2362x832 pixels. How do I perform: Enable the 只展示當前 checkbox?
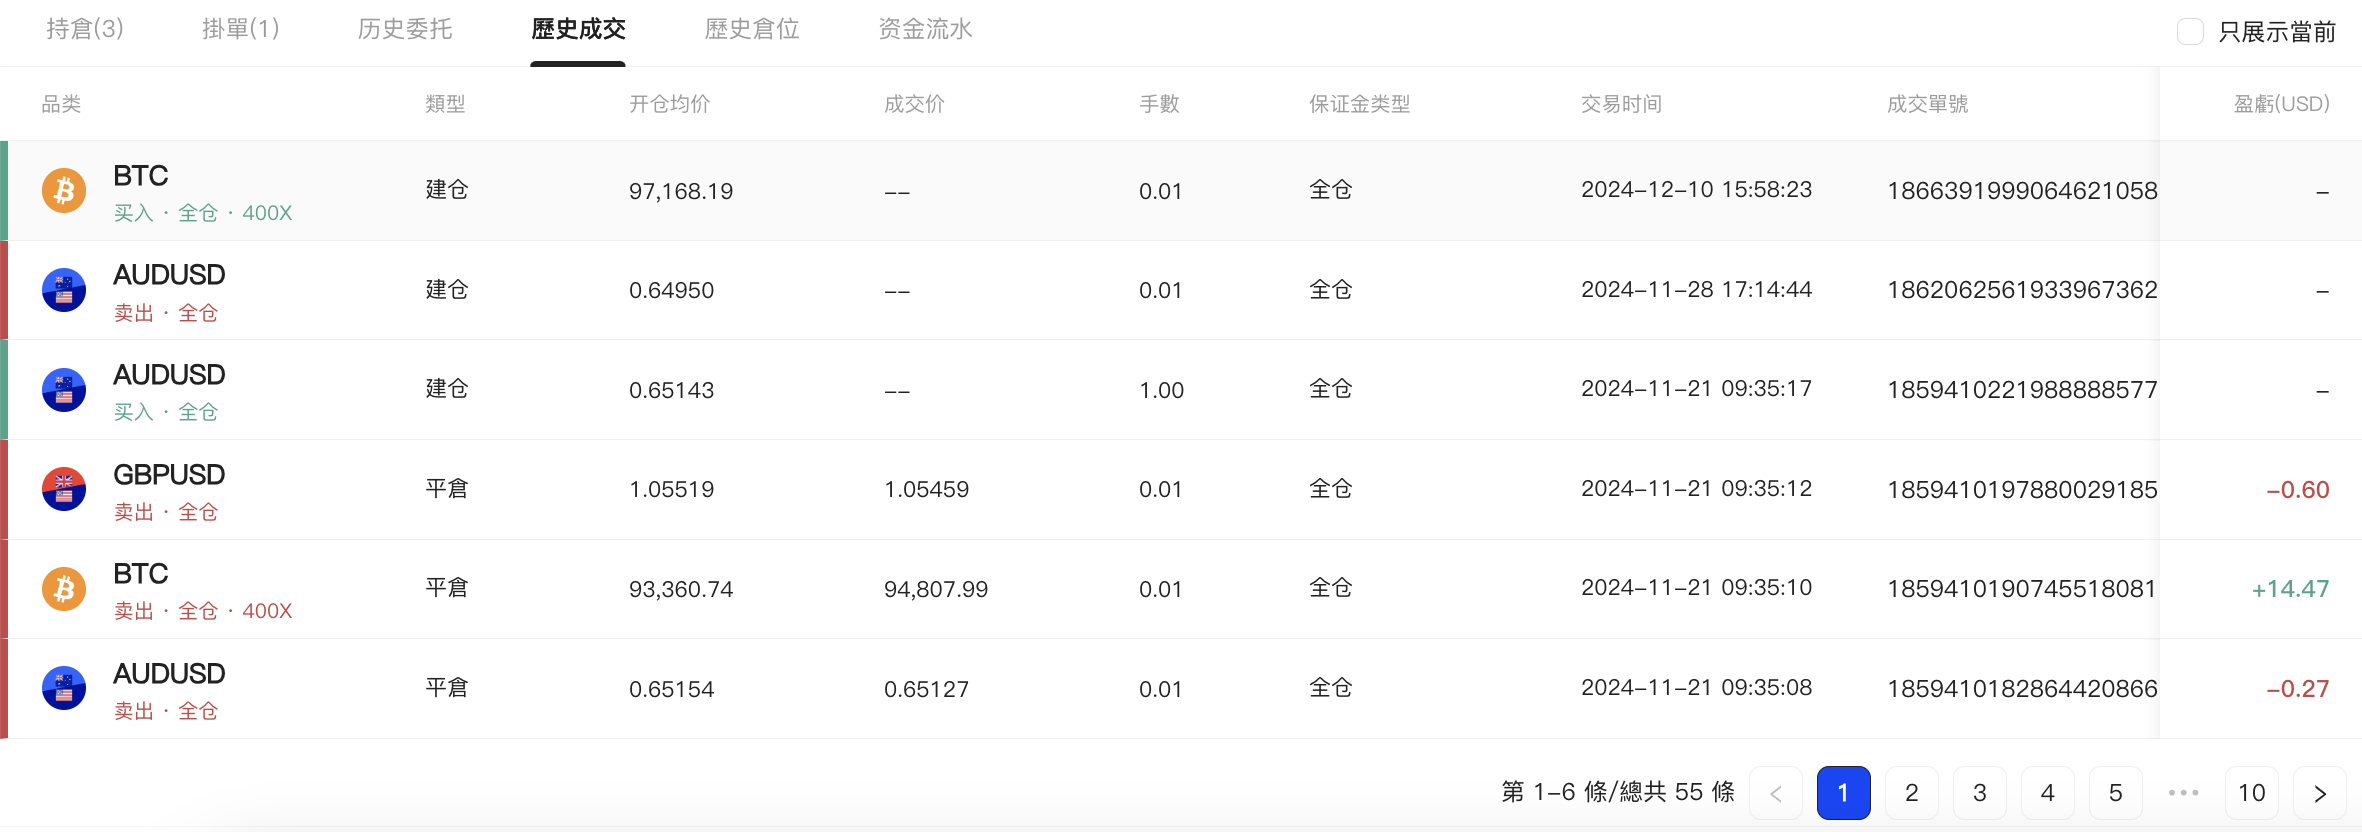pyautogui.click(x=2190, y=31)
